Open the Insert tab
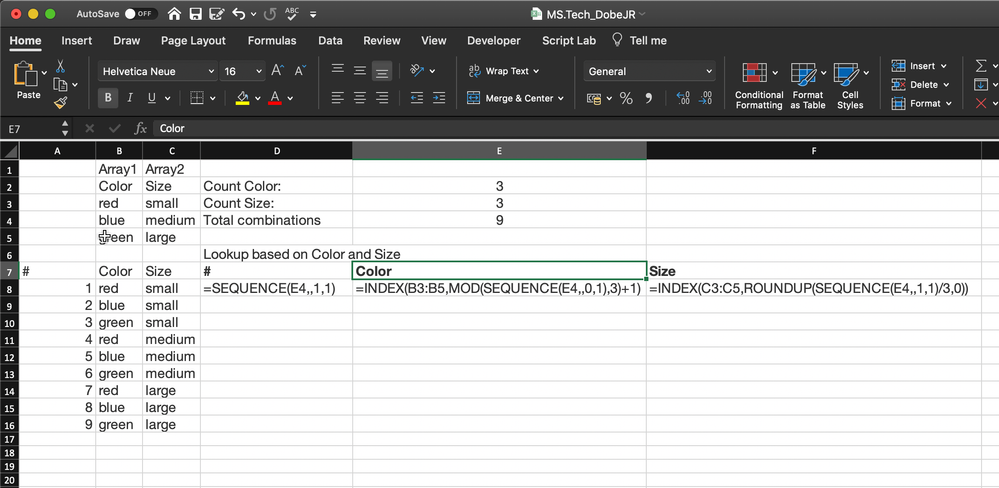 (76, 40)
